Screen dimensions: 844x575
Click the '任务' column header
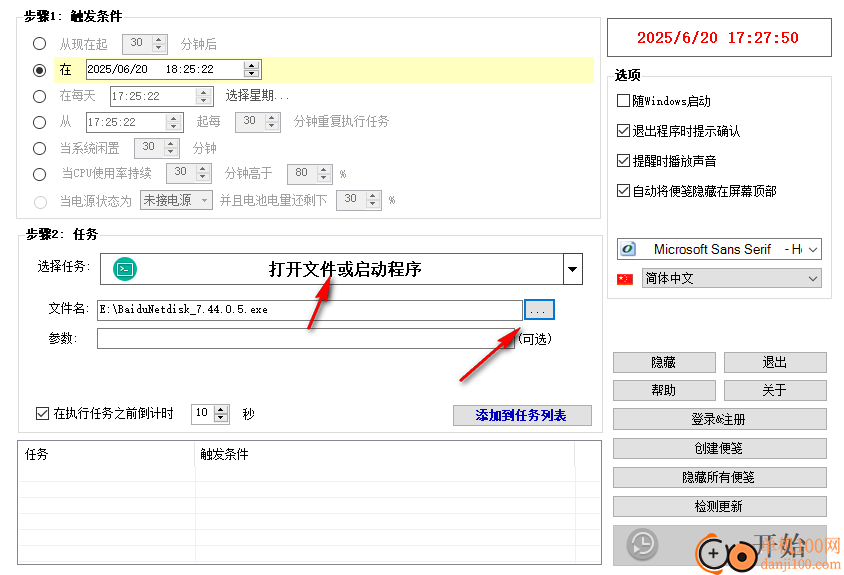tap(107, 454)
